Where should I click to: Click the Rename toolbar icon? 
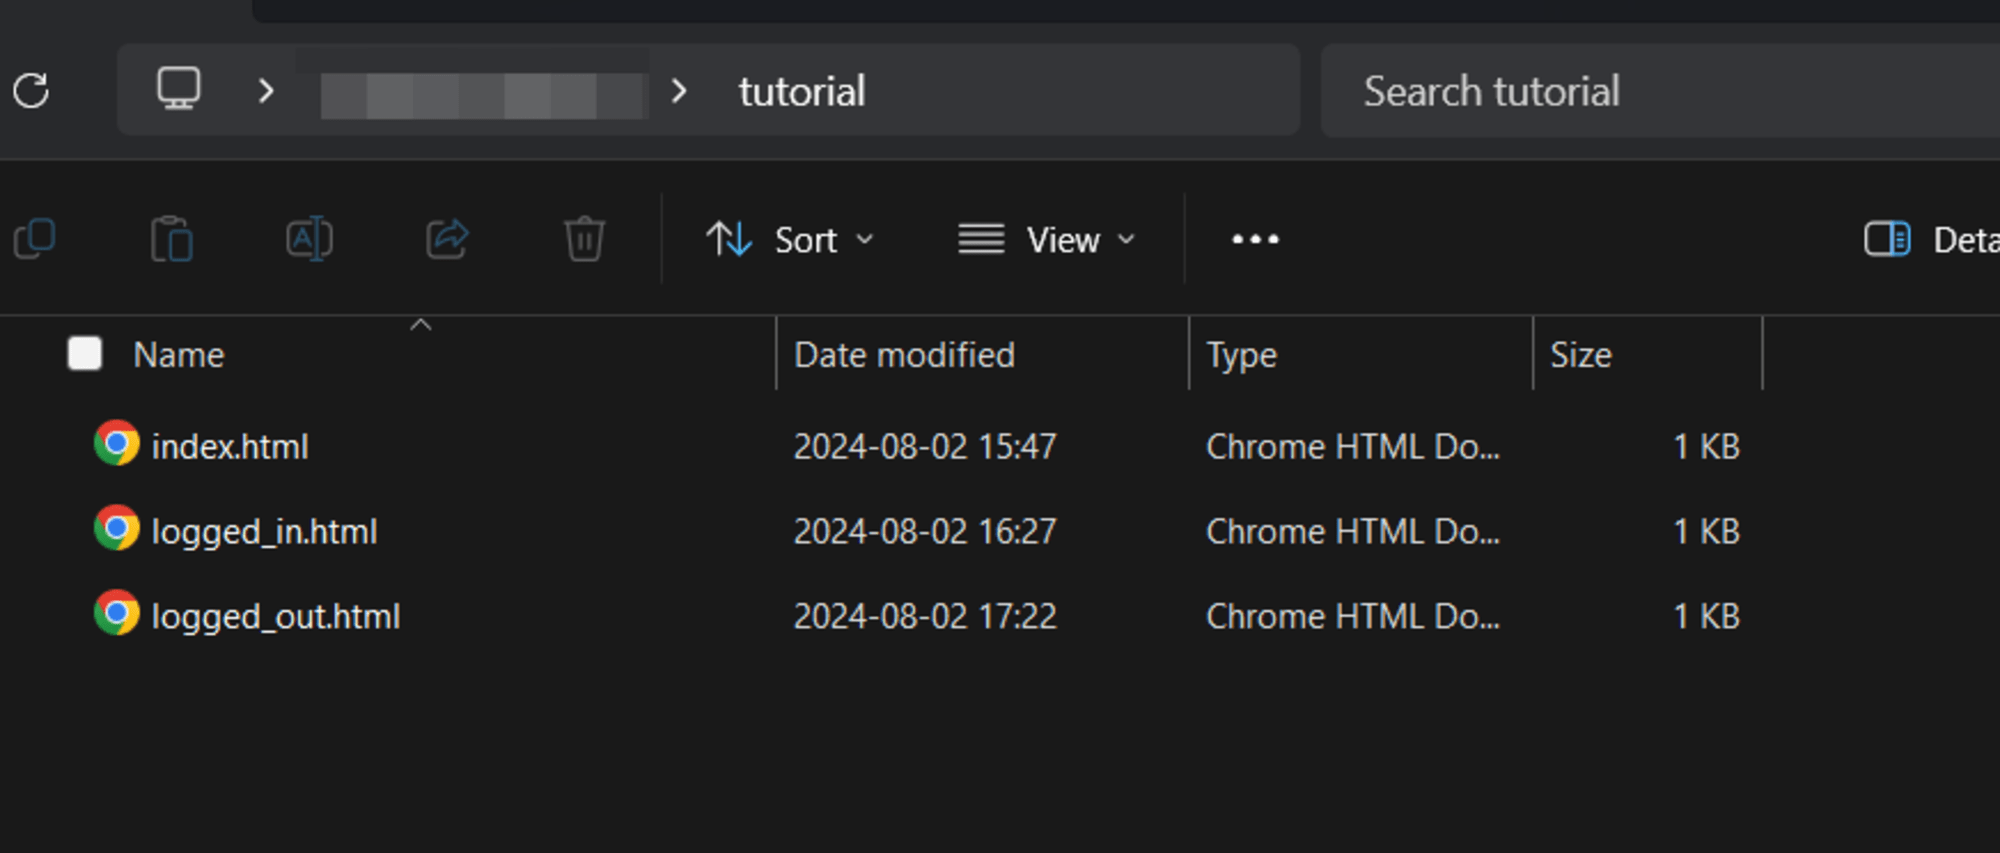(x=309, y=239)
